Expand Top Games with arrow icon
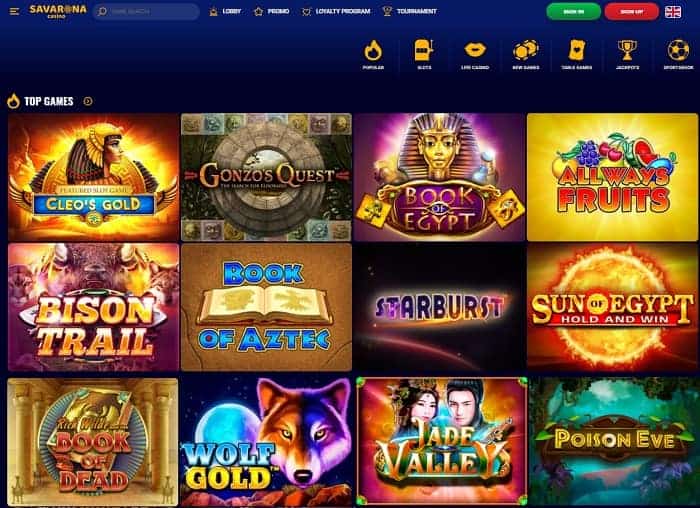Screen dimensions: 700x508 [x=88, y=101]
